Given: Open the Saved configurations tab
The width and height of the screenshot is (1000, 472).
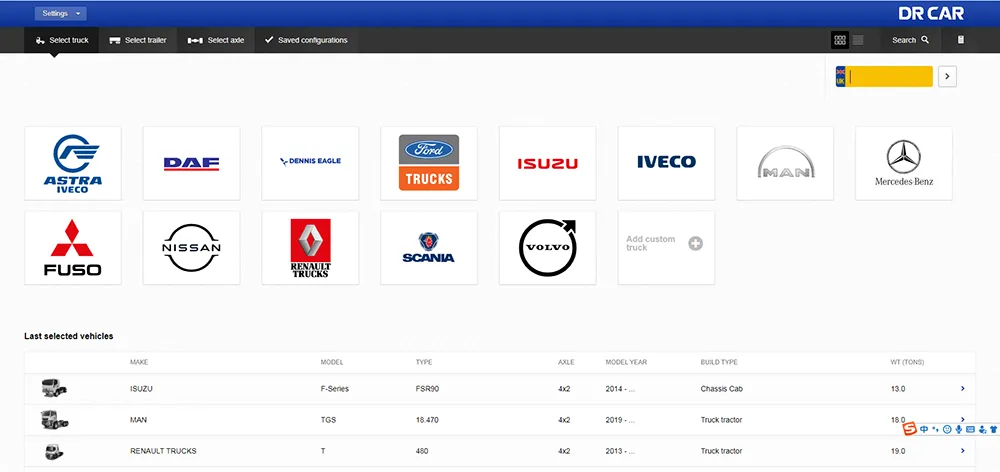Looking at the screenshot, I should click(x=305, y=40).
